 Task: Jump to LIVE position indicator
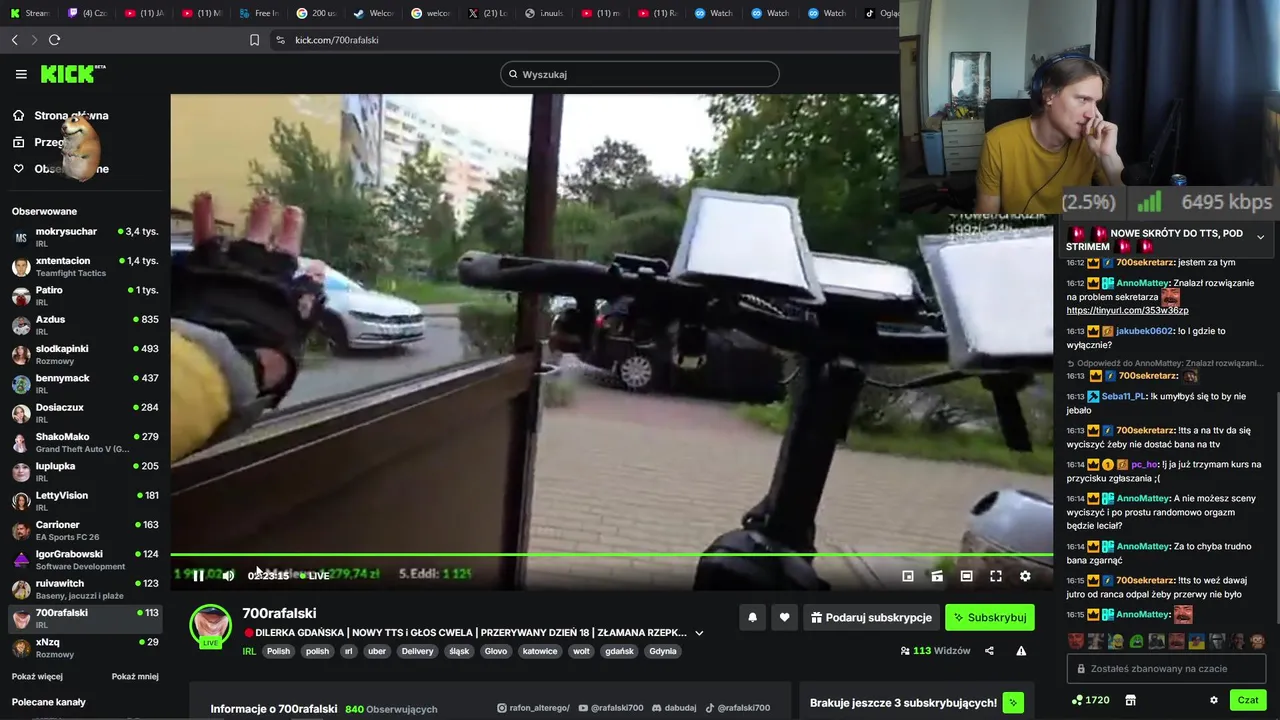[x=315, y=576]
